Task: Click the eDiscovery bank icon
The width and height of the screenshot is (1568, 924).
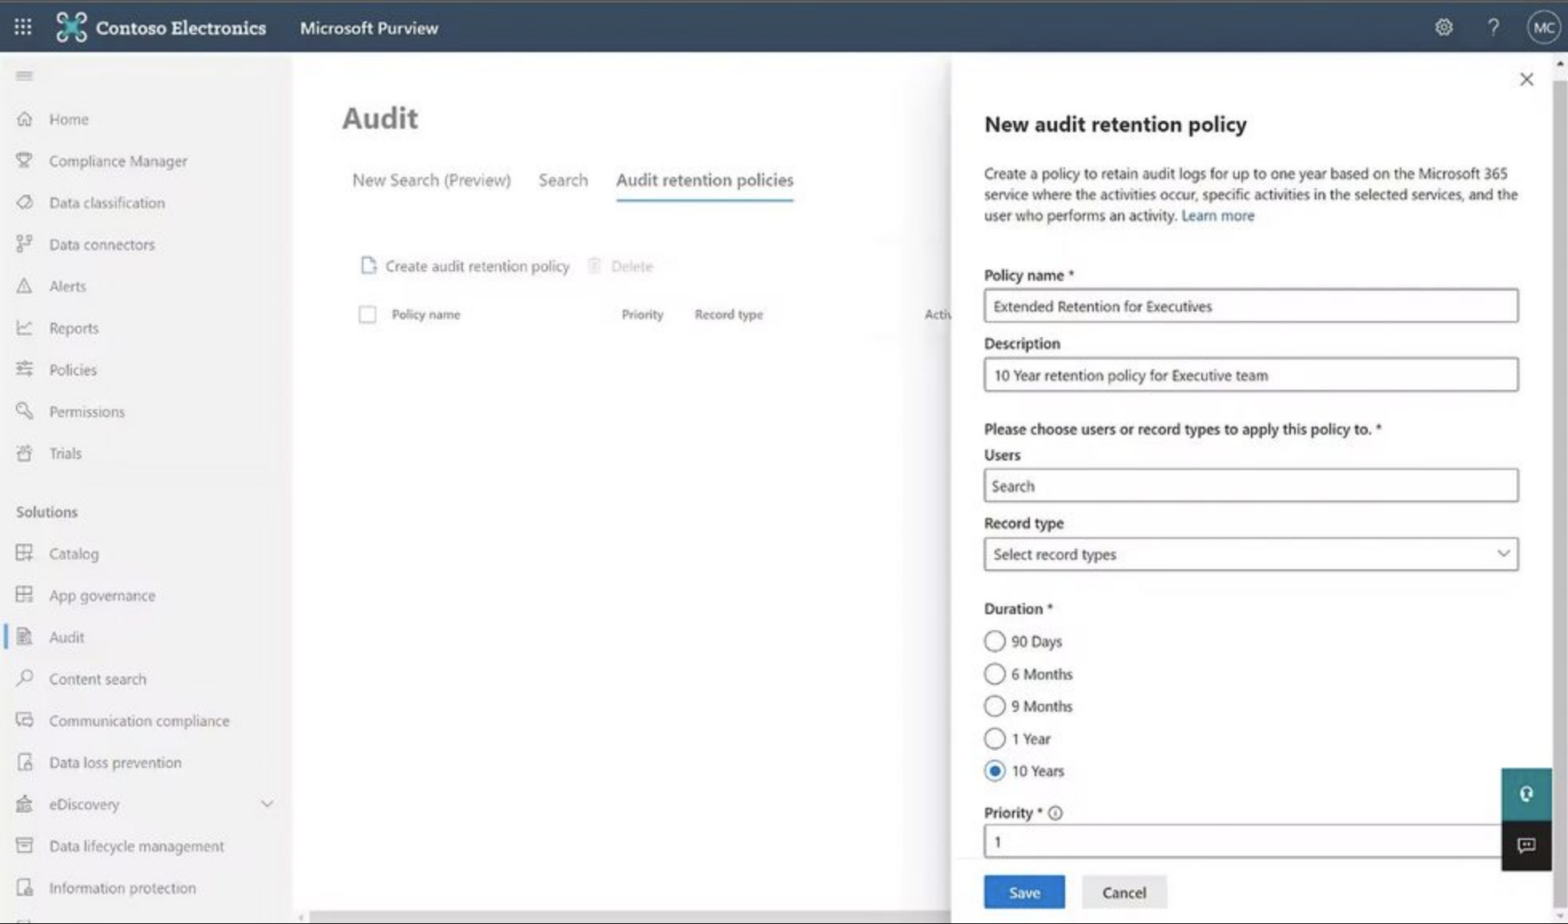Action: [x=24, y=804]
